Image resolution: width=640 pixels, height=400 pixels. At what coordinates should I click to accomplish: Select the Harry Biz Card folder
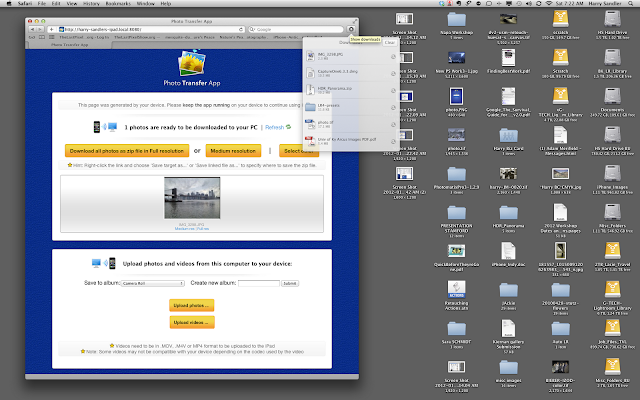(x=508, y=136)
